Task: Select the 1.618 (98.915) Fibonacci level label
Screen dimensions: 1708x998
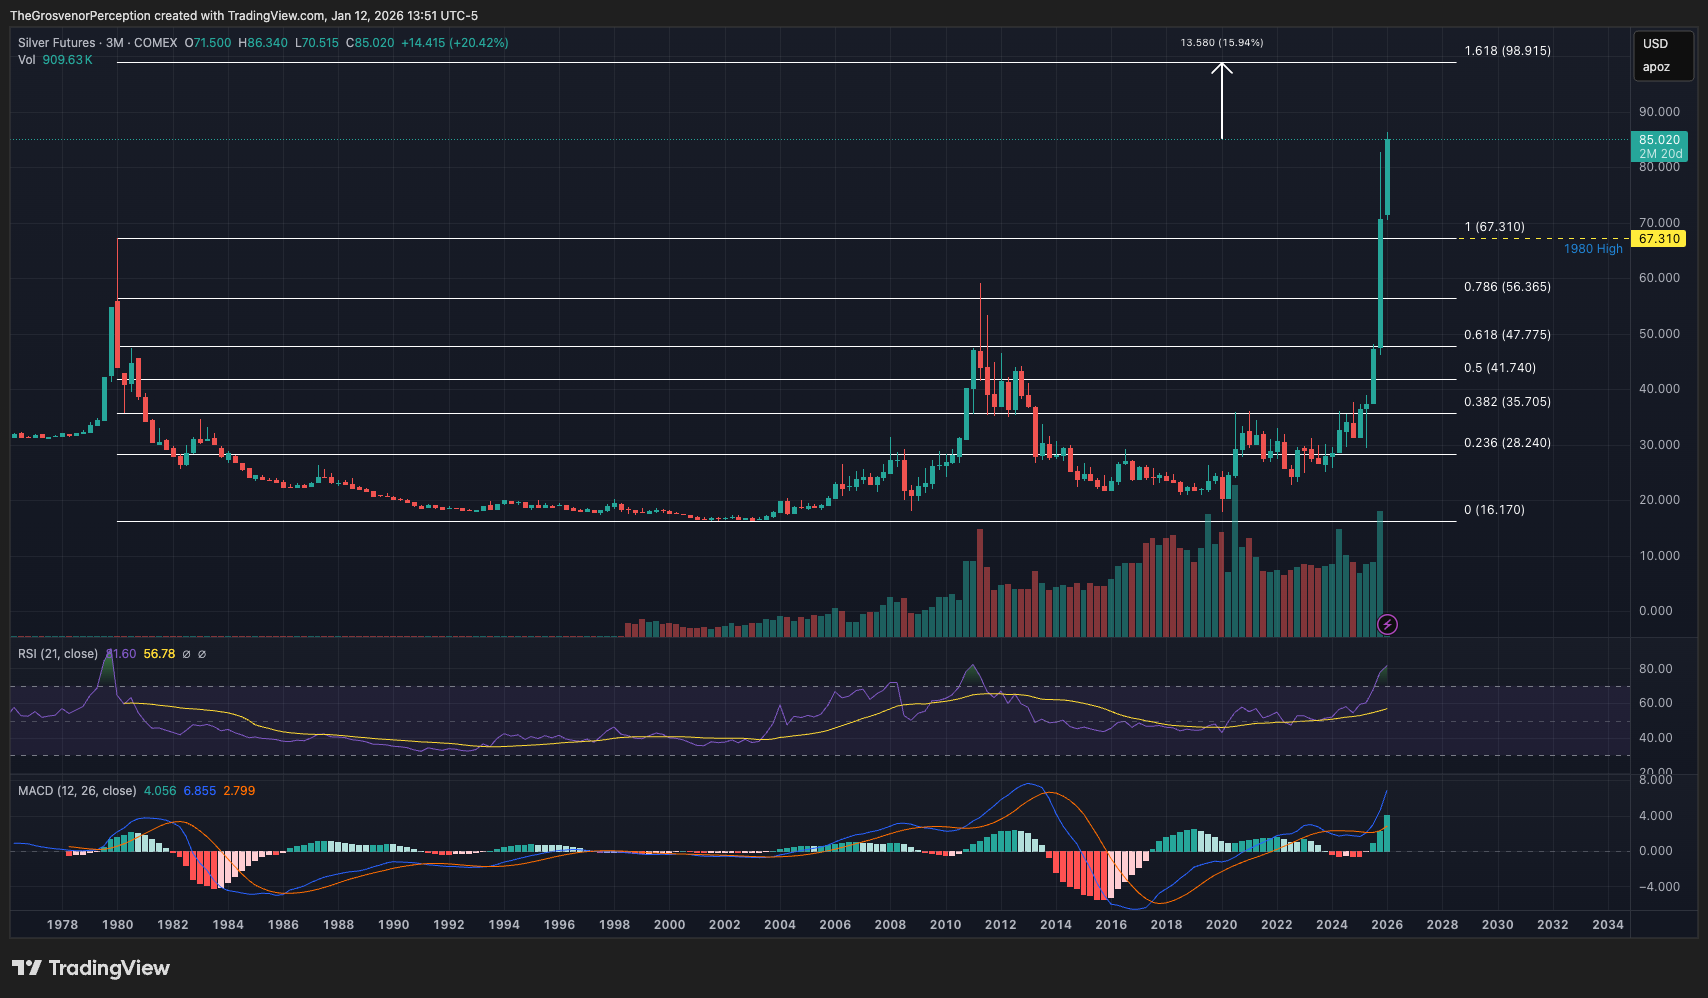Action: [x=1507, y=51]
